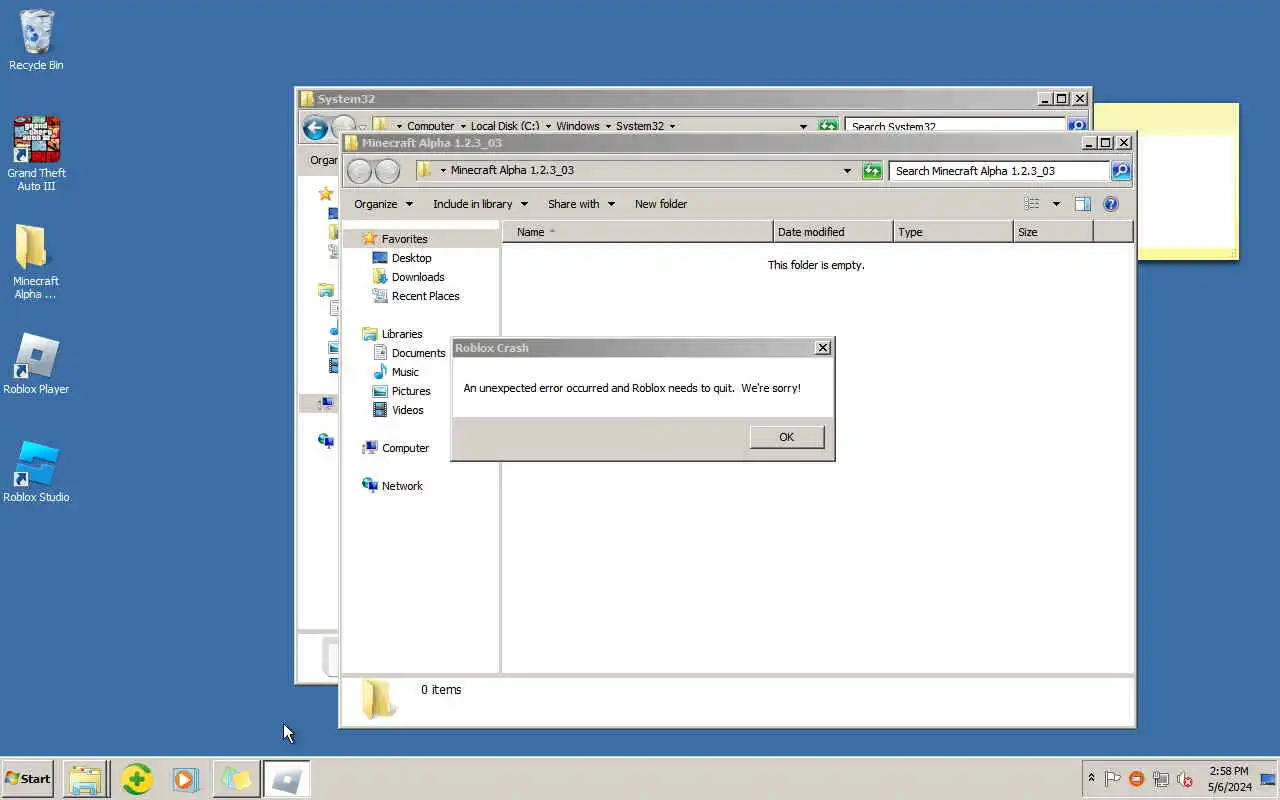Go forward in the Minecraft Alpha window
Image resolution: width=1280 pixels, height=800 pixels.
pos(387,171)
